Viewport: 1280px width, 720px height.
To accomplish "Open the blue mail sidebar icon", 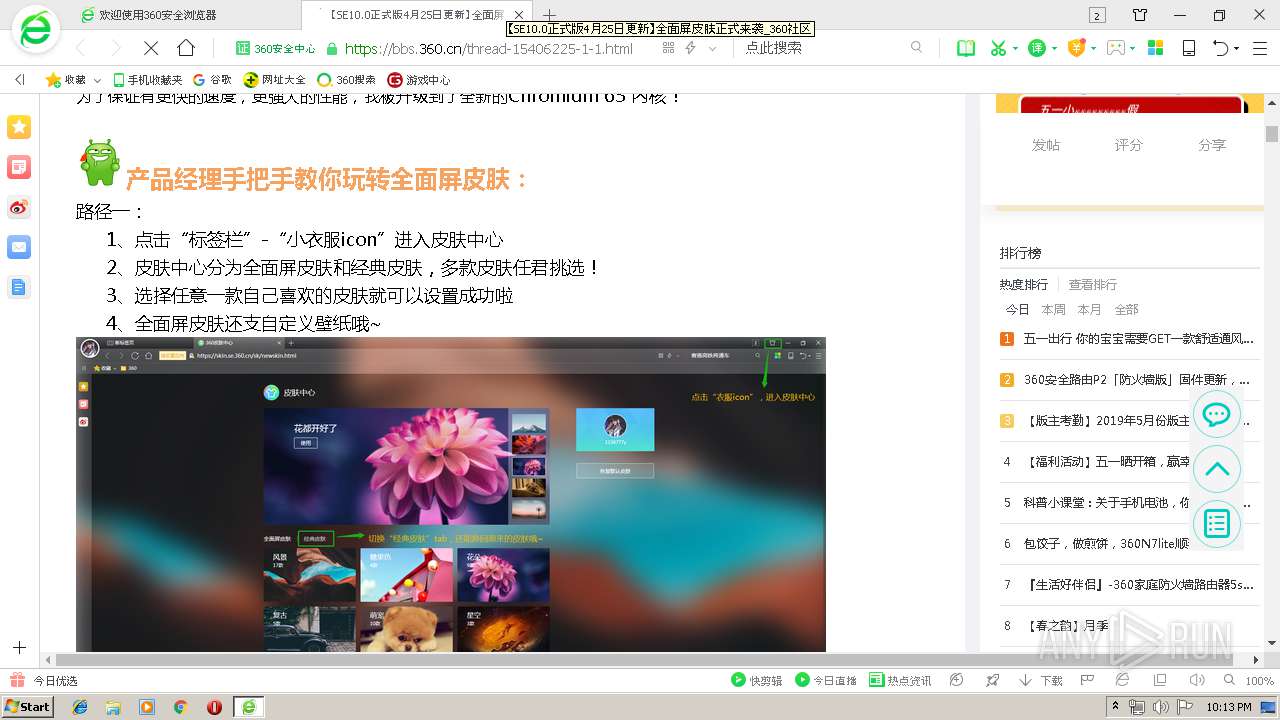I will 19,247.
